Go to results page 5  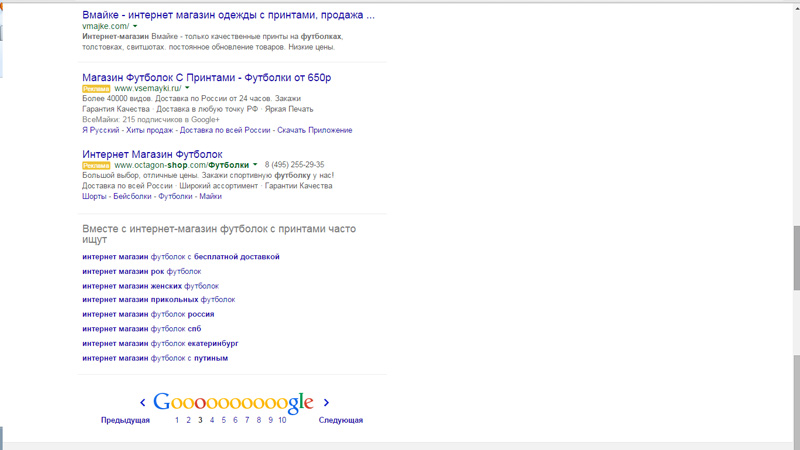pos(223,420)
